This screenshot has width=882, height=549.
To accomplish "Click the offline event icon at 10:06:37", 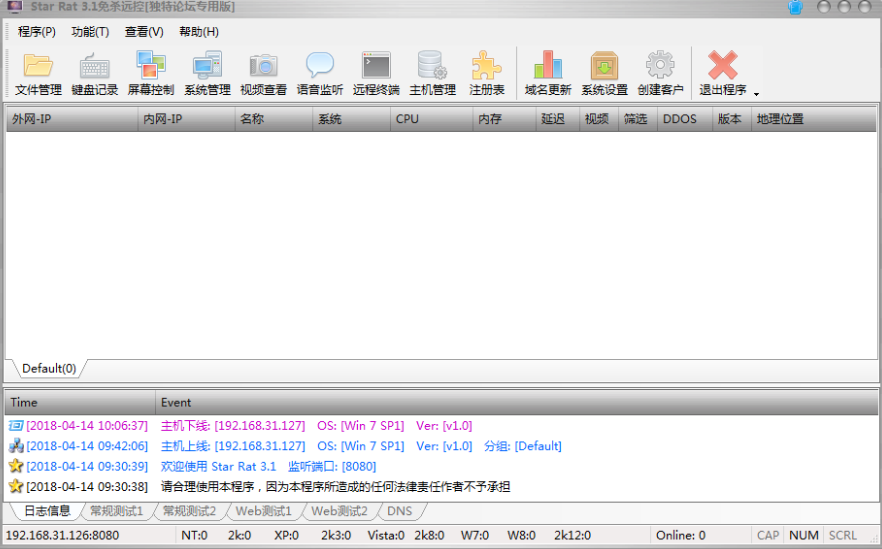I will [16, 426].
